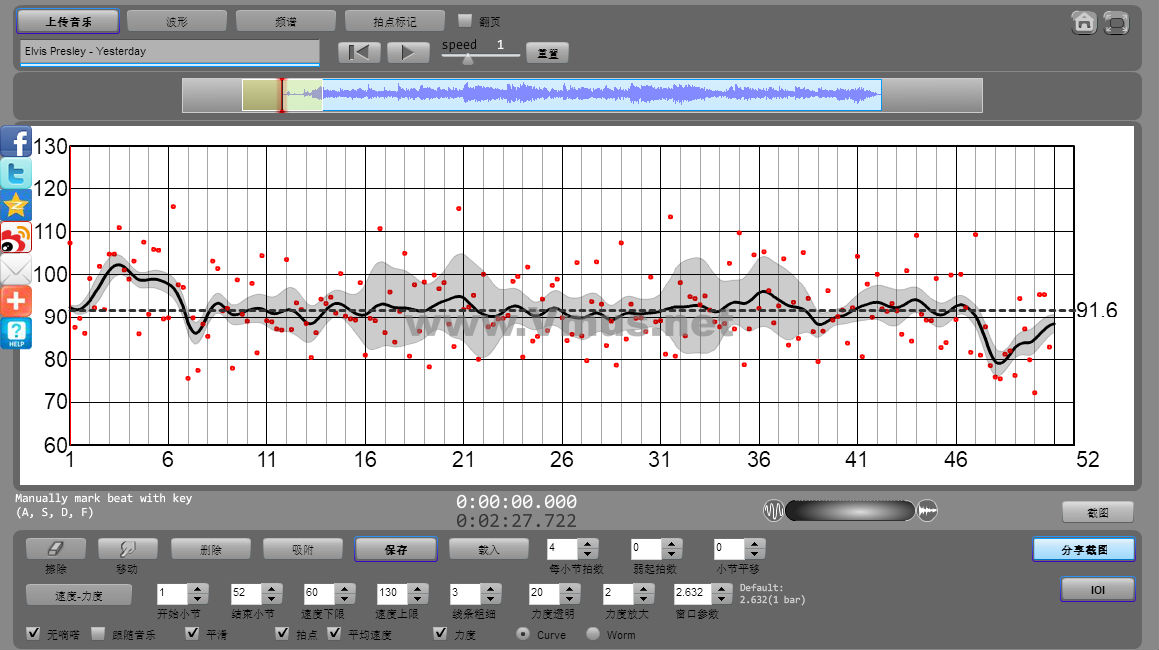Click the IOI button
The image size is (1159, 650).
coord(1097,590)
